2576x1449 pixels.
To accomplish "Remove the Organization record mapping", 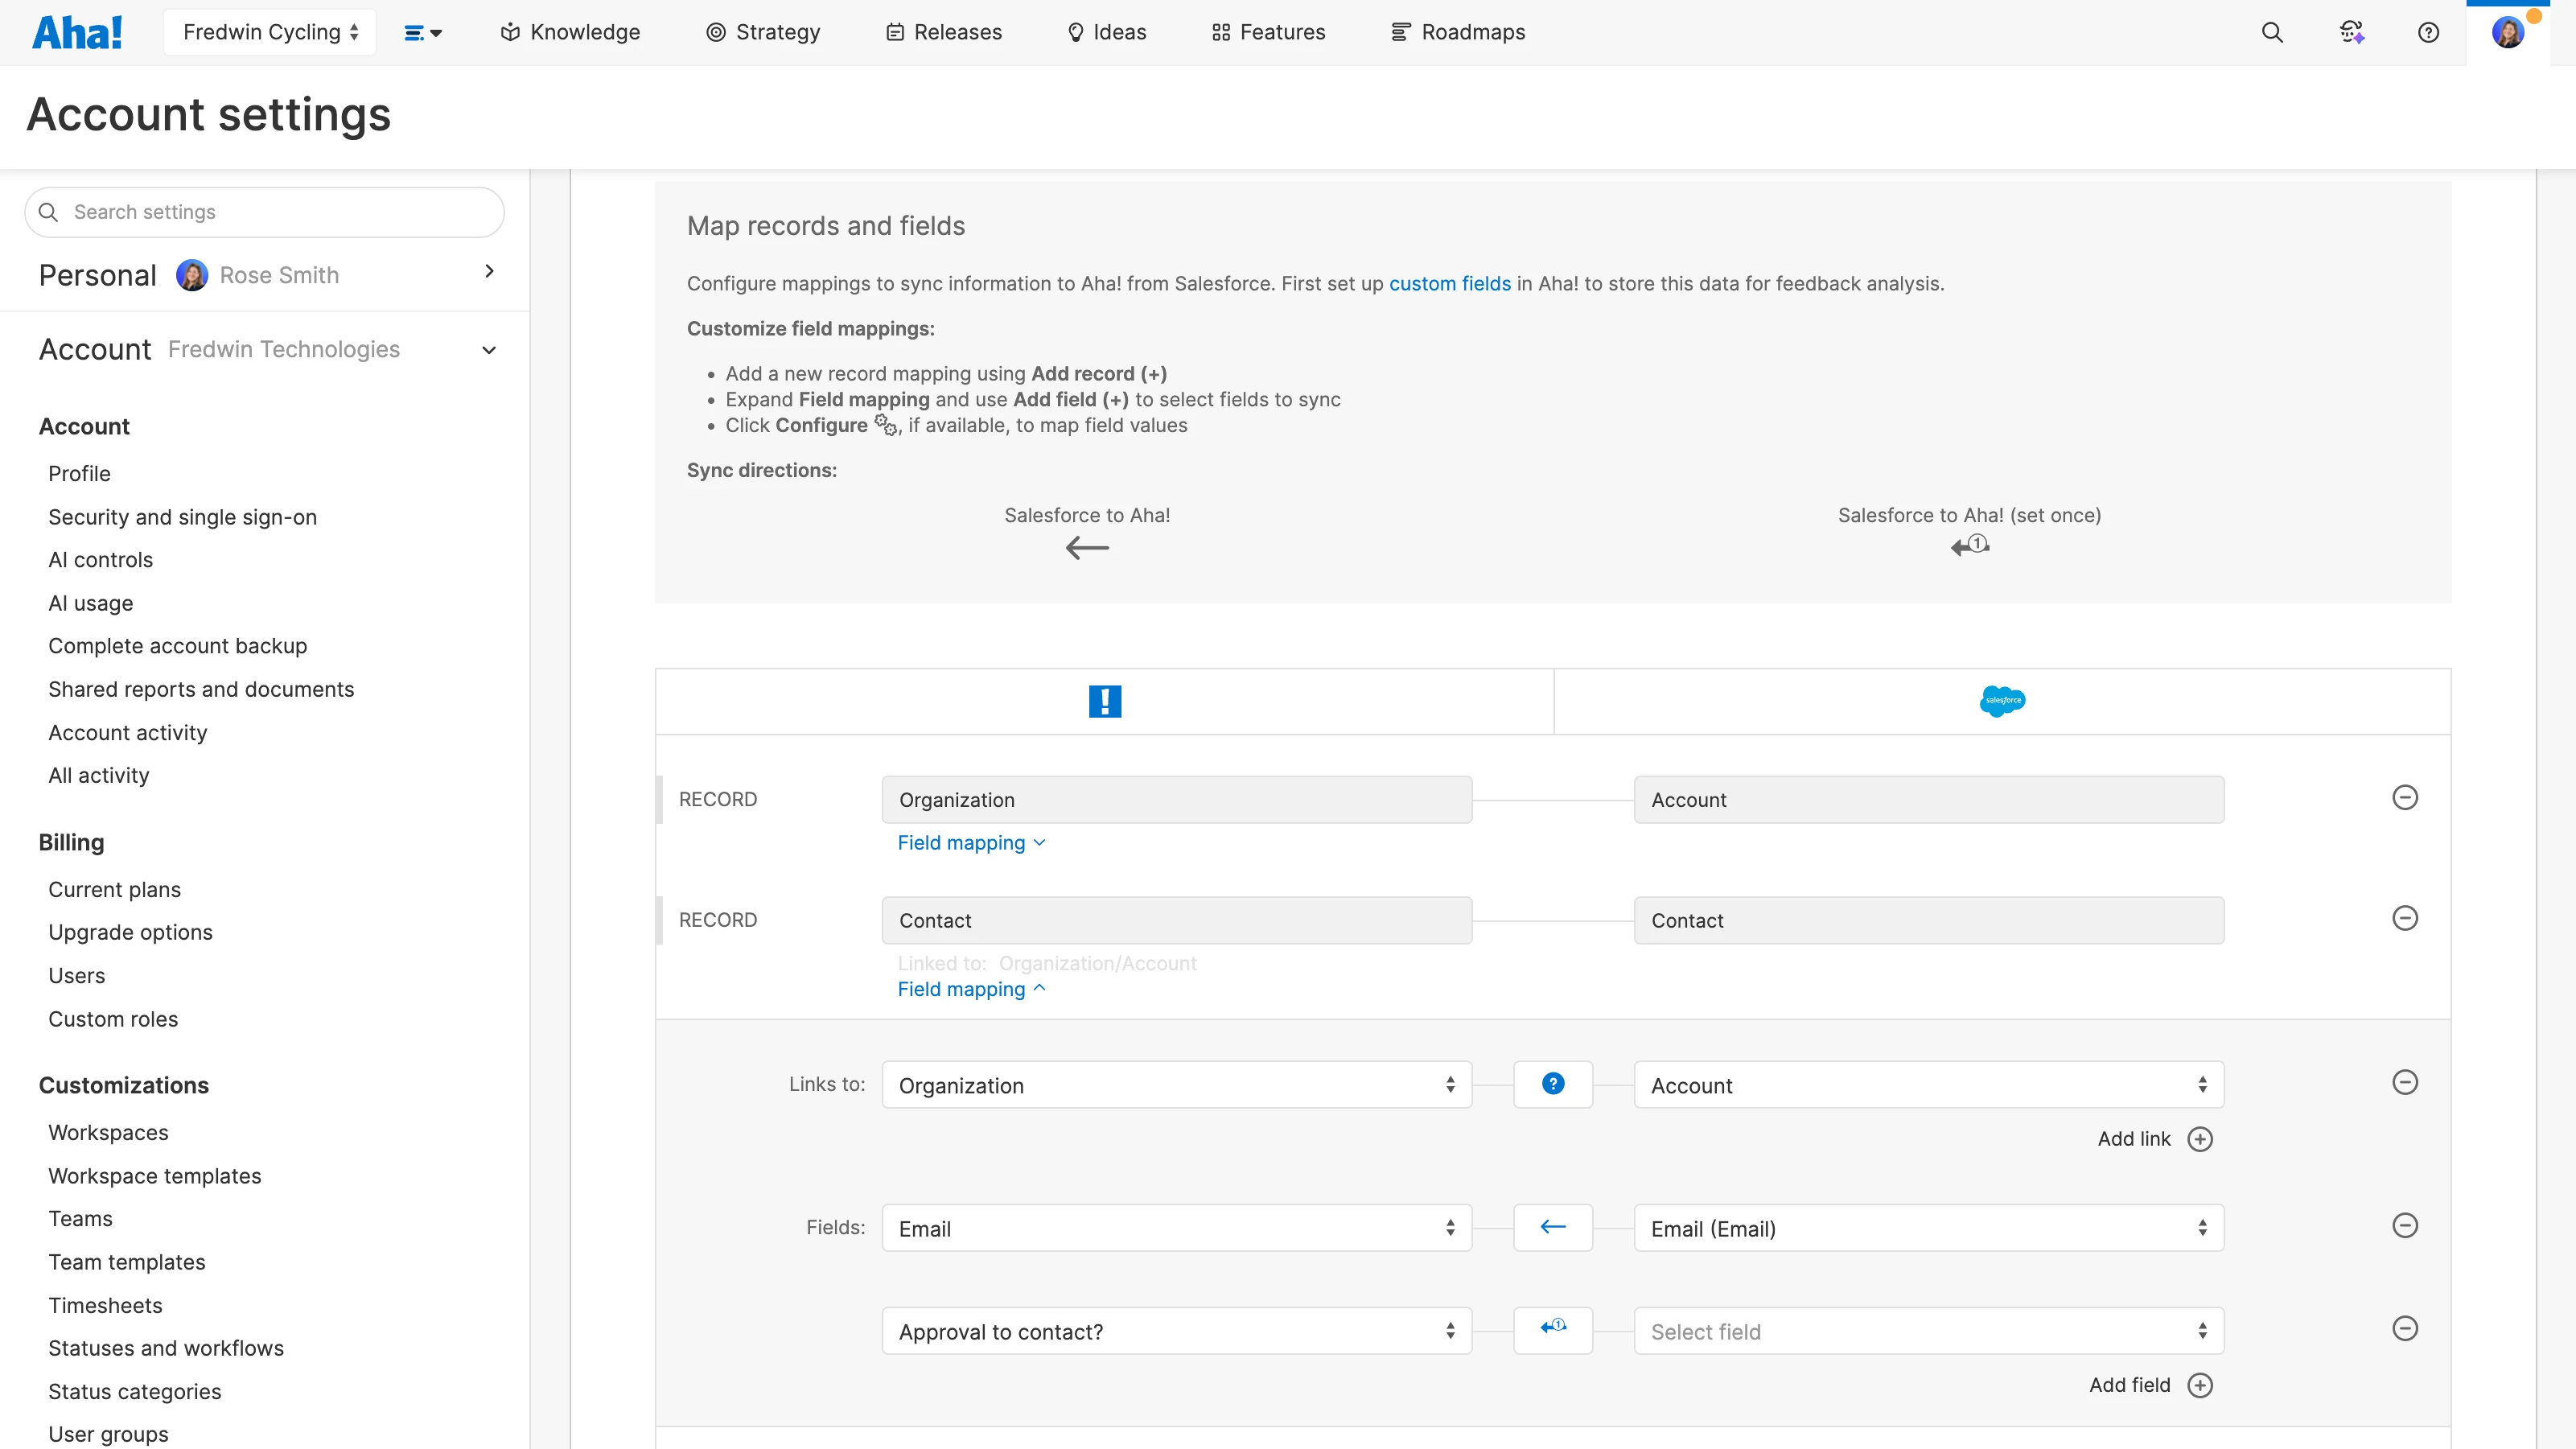I will (2405, 797).
